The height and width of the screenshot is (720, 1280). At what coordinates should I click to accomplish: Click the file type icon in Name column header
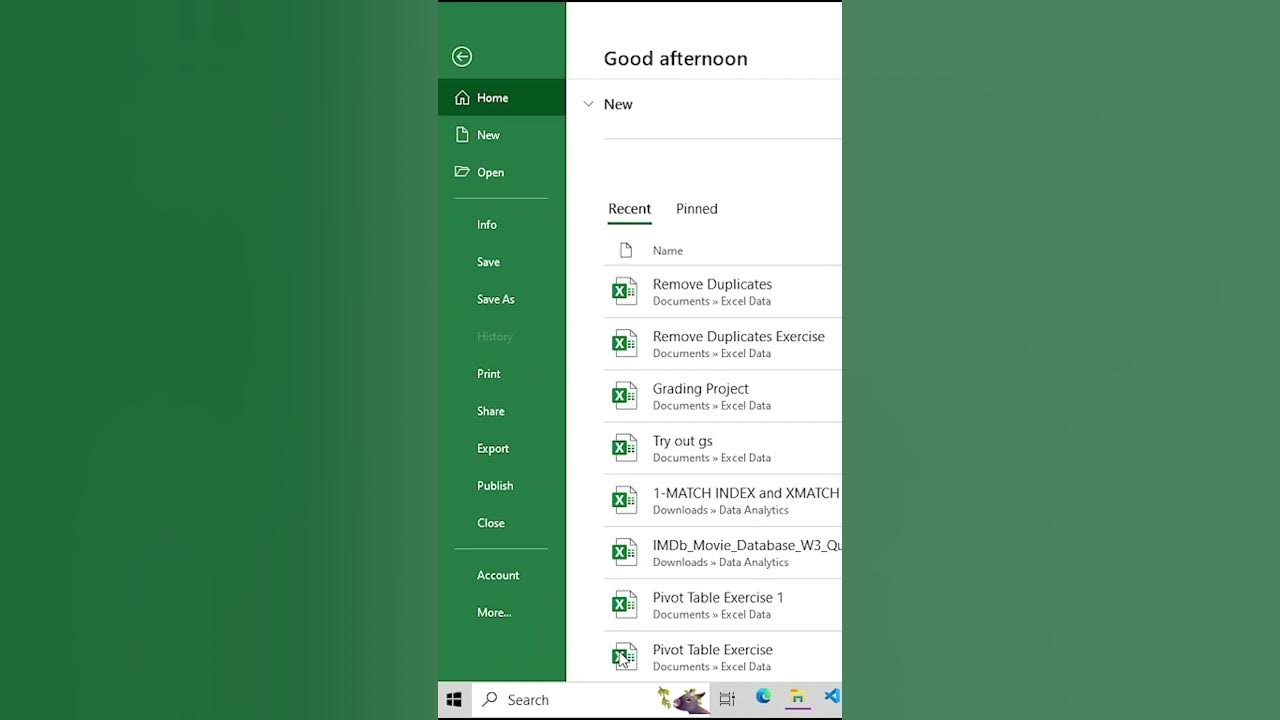(x=626, y=250)
